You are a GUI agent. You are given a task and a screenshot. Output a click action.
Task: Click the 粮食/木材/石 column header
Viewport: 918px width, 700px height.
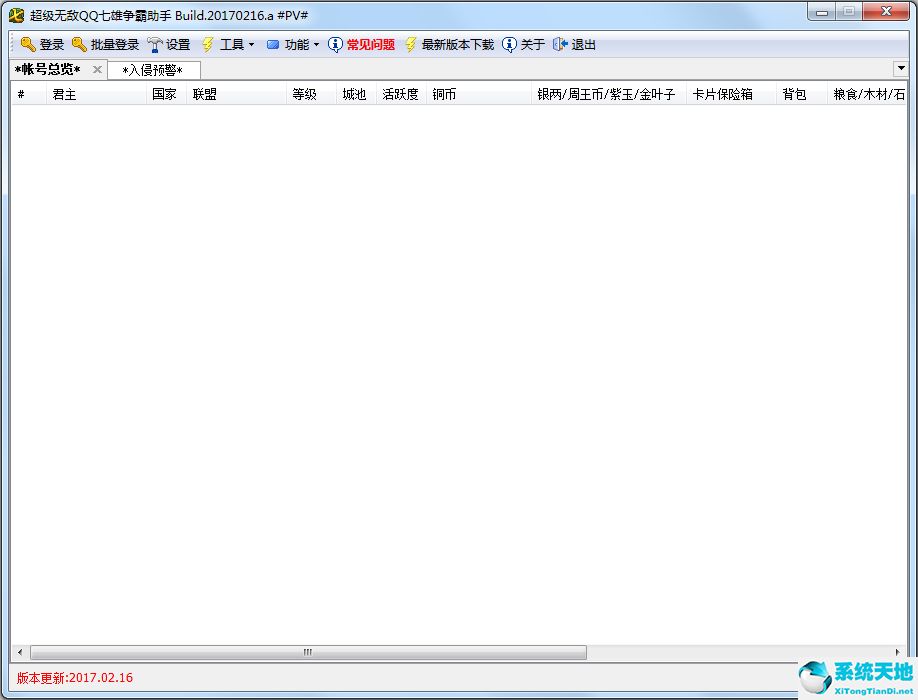[x=867, y=94]
